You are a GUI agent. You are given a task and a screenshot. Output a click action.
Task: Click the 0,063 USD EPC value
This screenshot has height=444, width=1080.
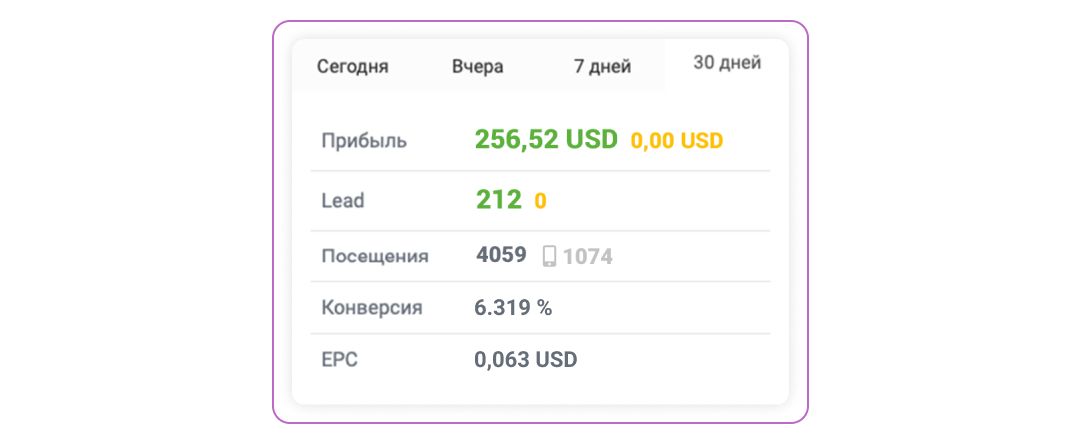(x=525, y=360)
